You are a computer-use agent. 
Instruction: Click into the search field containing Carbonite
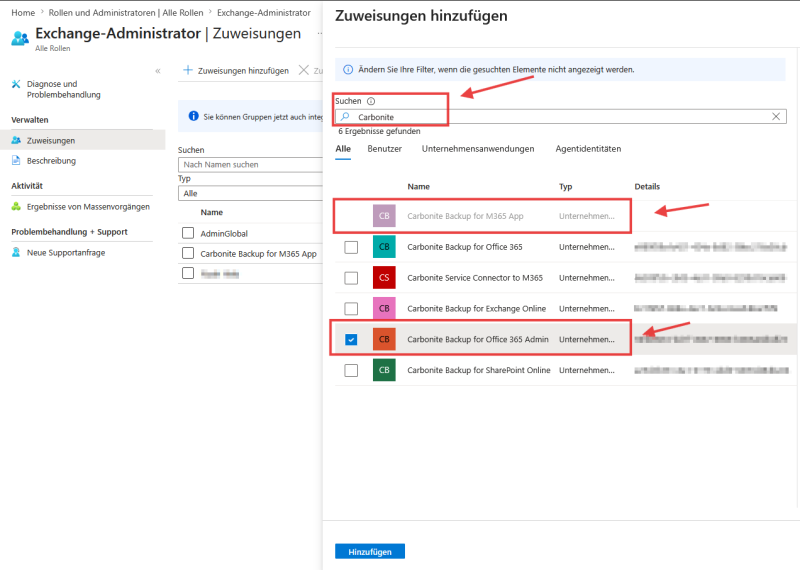point(561,116)
